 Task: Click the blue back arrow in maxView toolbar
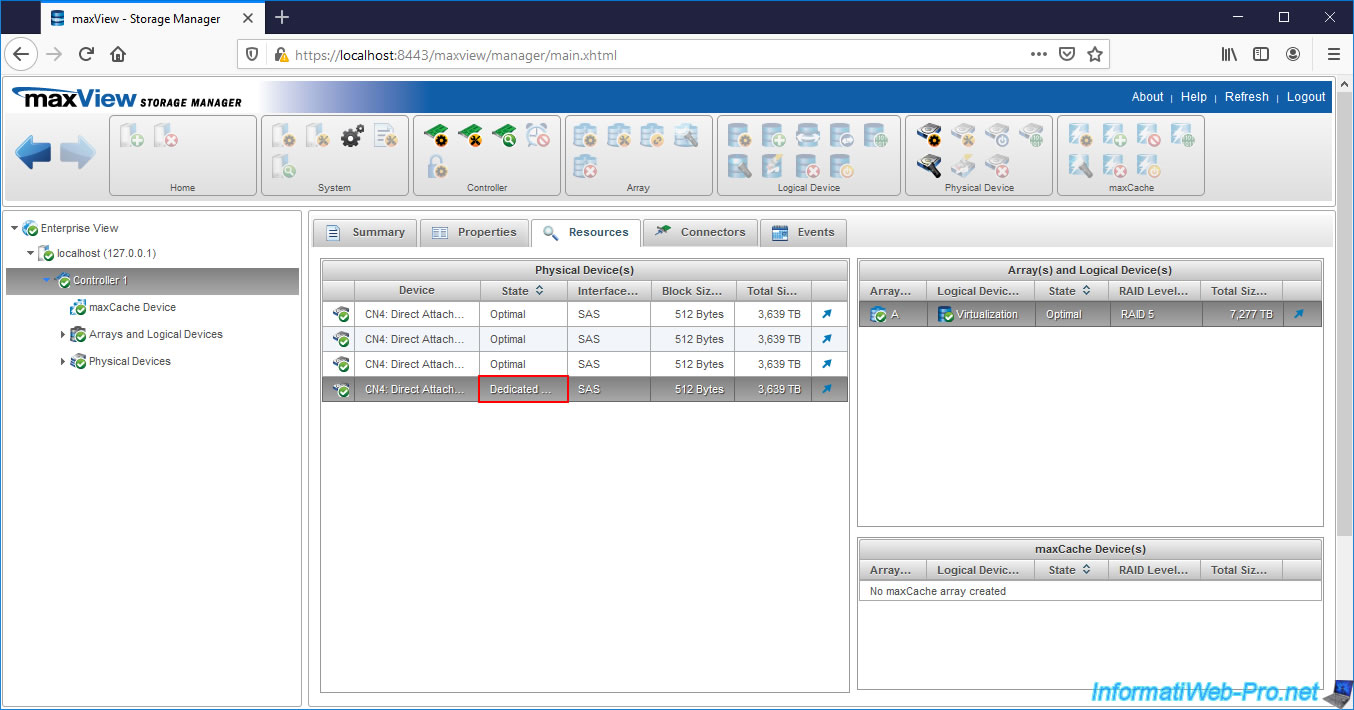pyautogui.click(x=33, y=153)
